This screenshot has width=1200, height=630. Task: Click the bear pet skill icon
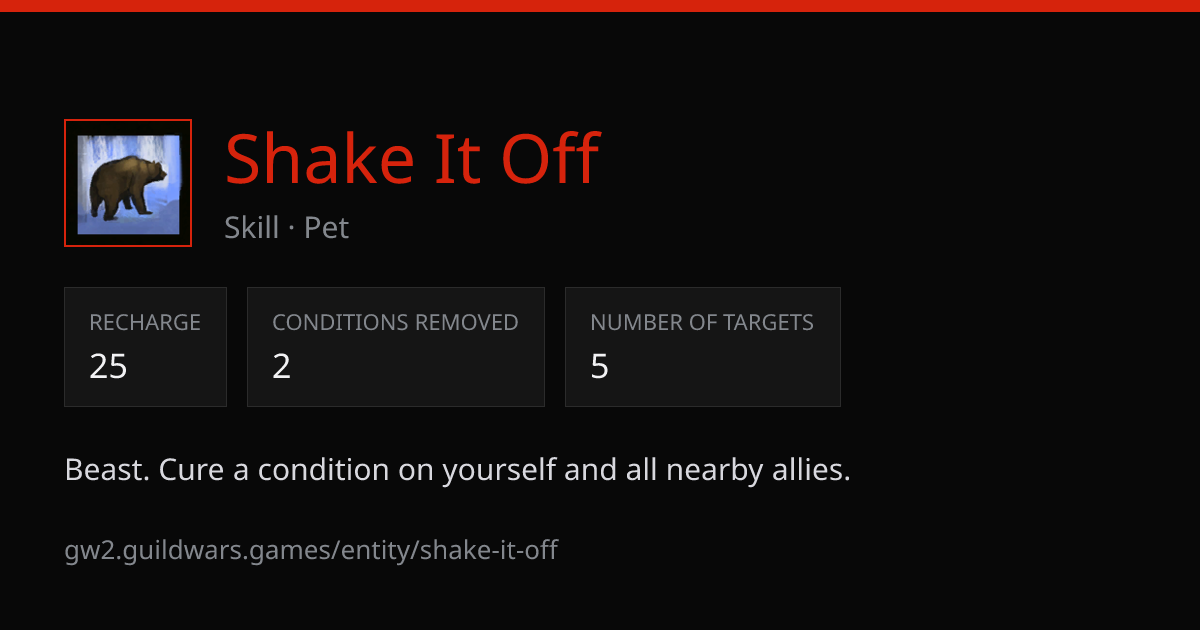[128, 184]
